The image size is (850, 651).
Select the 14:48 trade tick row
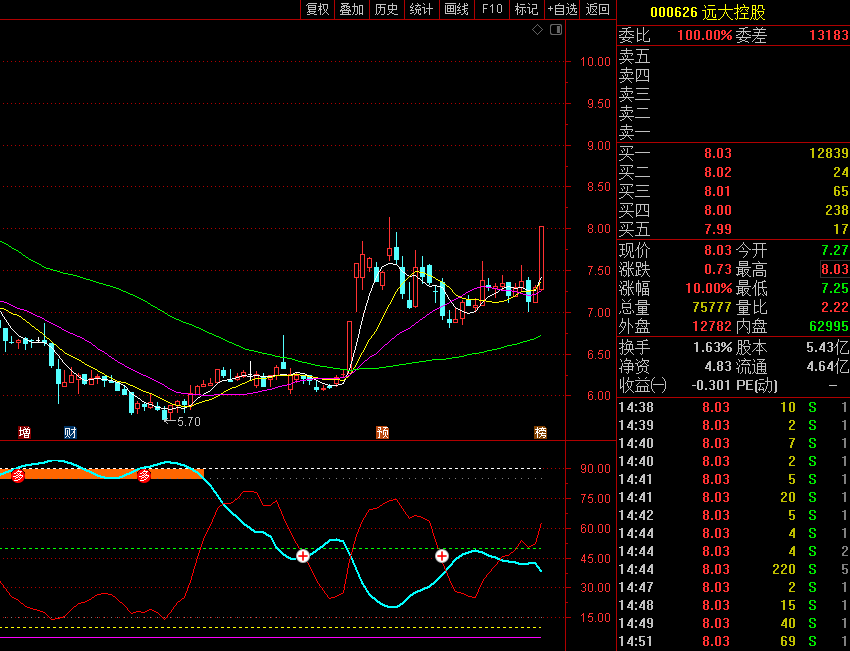pyautogui.click(x=733, y=605)
